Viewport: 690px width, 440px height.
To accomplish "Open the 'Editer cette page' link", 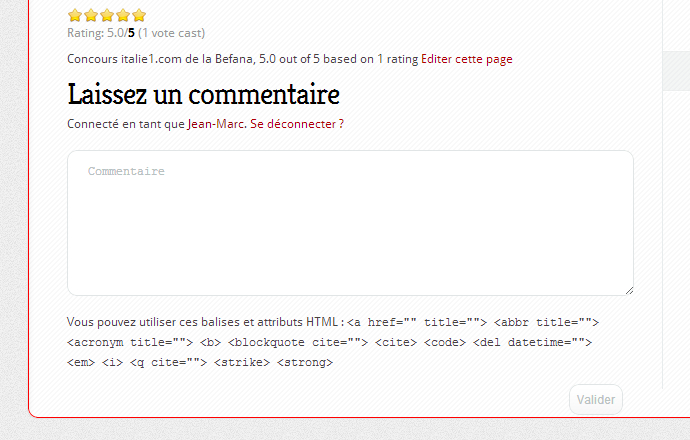I will click(466, 59).
